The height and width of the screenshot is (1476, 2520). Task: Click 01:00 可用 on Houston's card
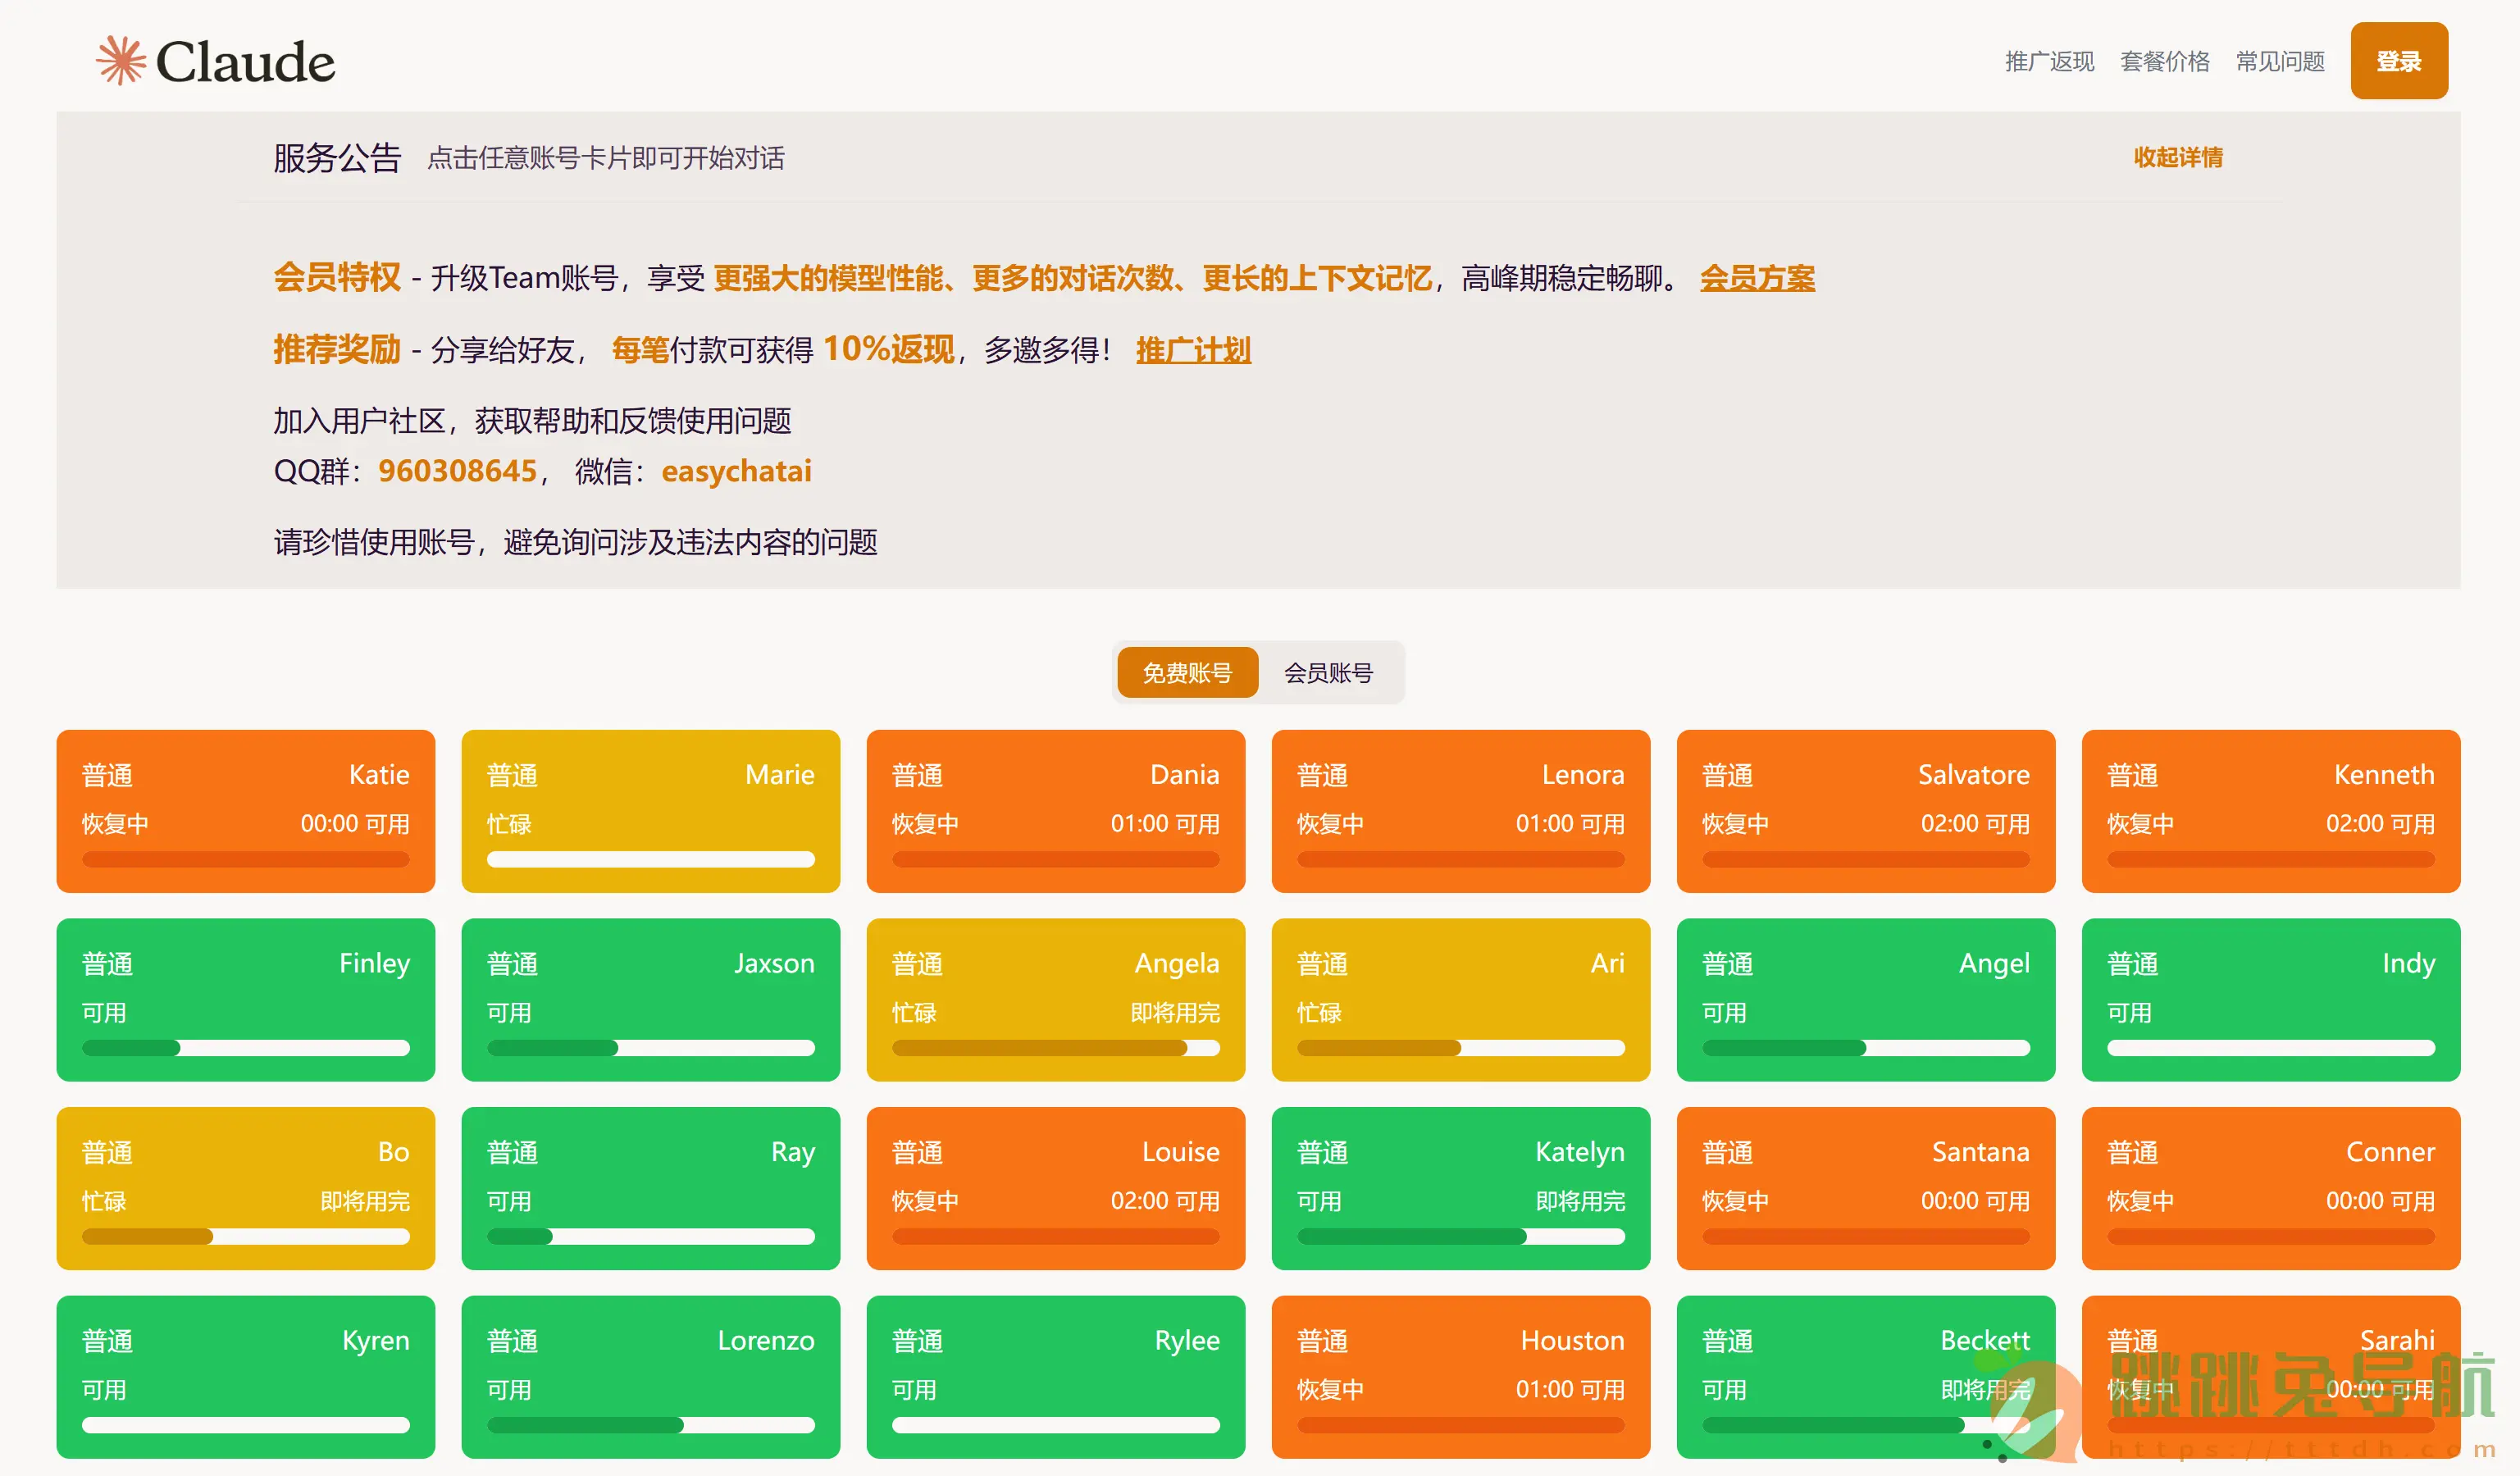point(1570,1390)
